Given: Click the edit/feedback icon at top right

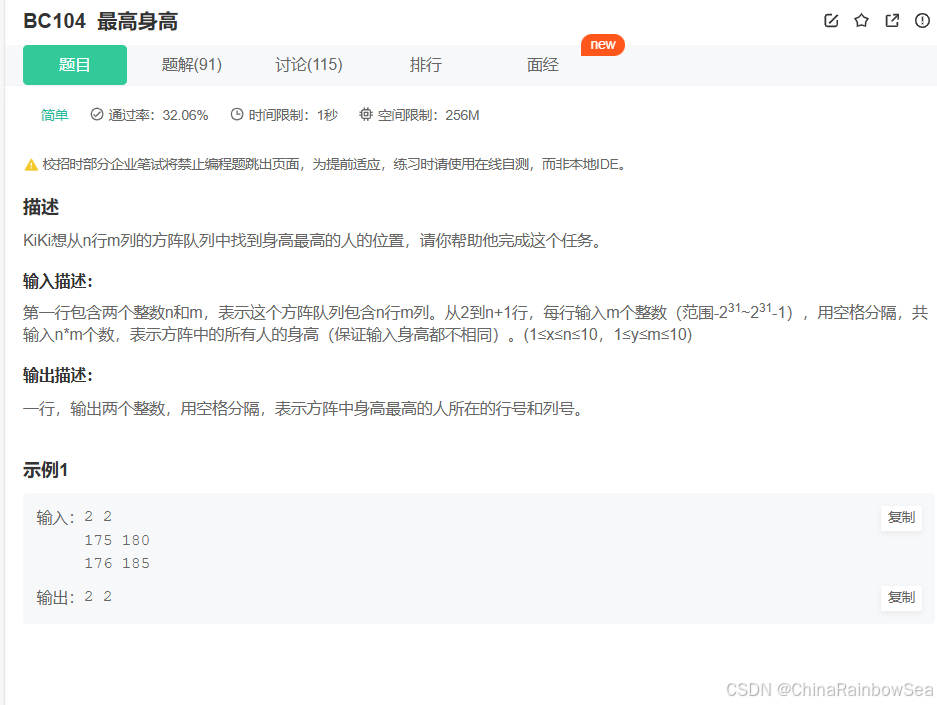Looking at the screenshot, I should (831, 20).
